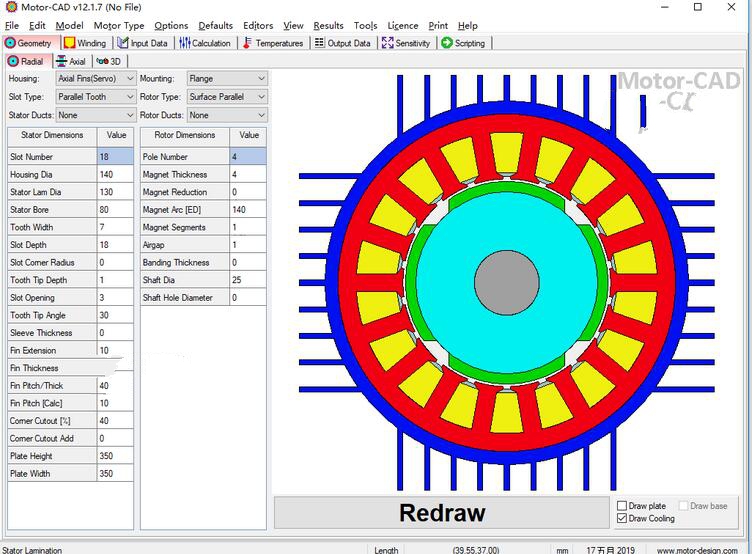Image resolution: width=753 pixels, height=554 pixels.
Task: Open the Results menu
Action: pos(328,25)
